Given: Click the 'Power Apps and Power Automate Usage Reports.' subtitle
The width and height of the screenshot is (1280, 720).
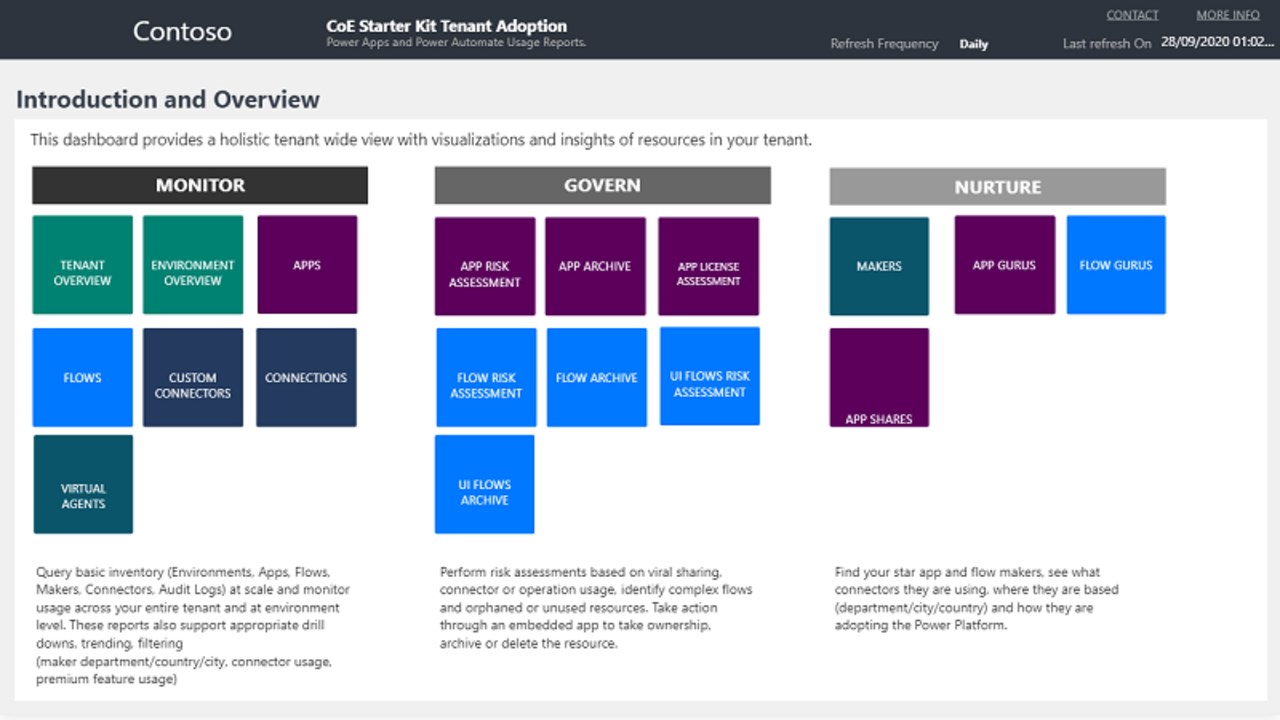Looking at the screenshot, I should coord(456,43).
